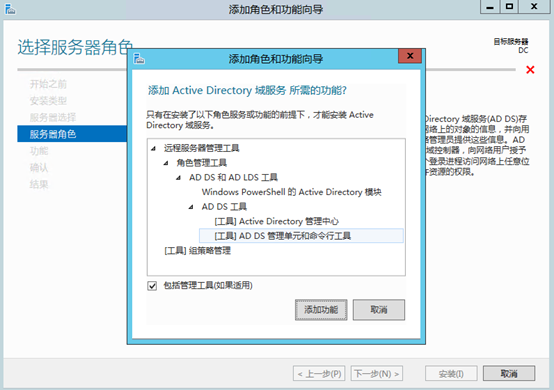Collapse the AD DS 和 AD LDS 工具 node

point(179,178)
